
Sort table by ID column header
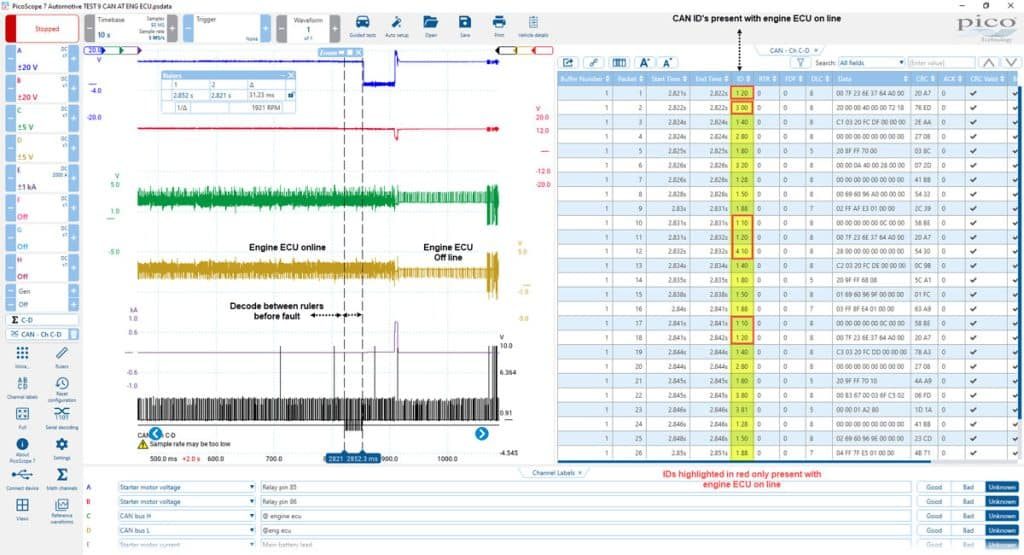point(743,78)
